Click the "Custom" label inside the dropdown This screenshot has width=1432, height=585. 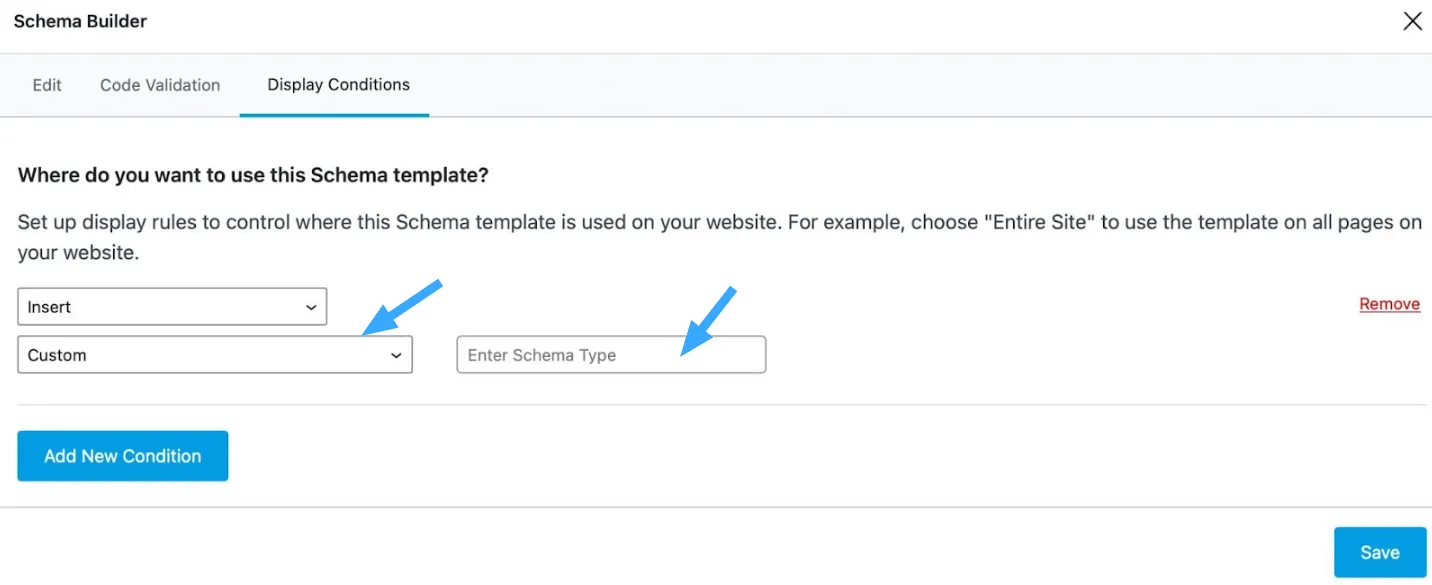coord(57,355)
